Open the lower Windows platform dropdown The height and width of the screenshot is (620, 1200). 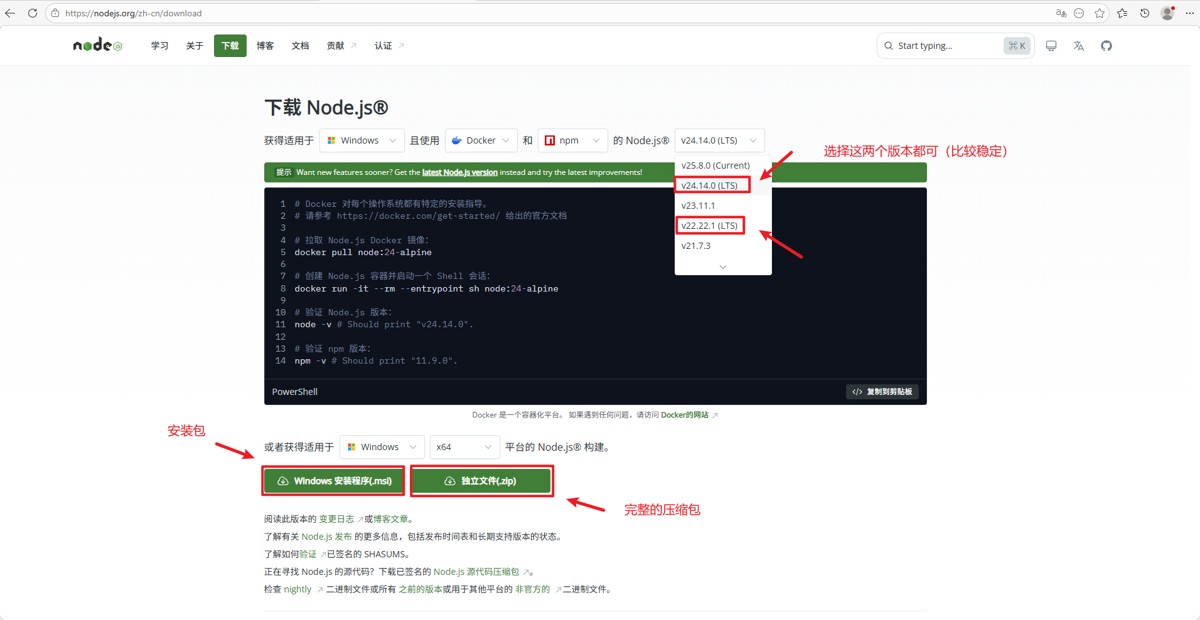coord(381,447)
